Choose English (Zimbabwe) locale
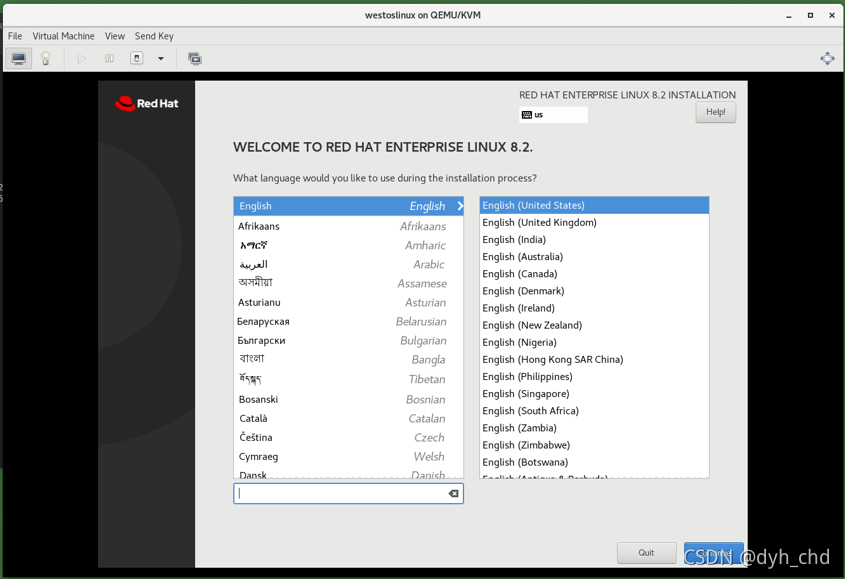The height and width of the screenshot is (579, 845). [594, 445]
